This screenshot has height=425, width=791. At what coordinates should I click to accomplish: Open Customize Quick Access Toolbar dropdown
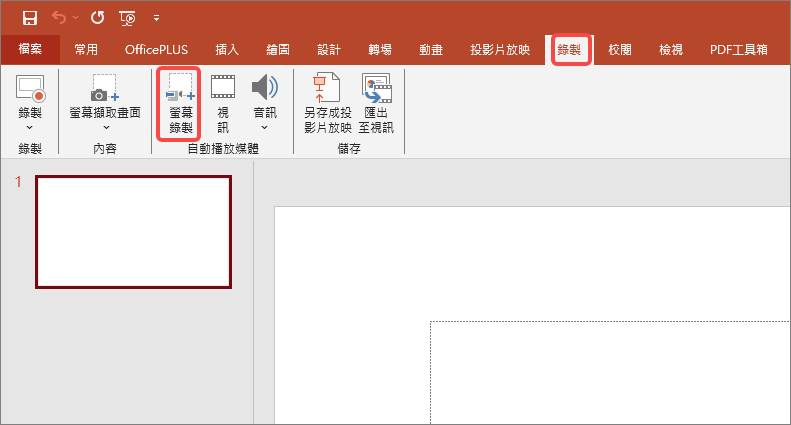tap(156, 18)
